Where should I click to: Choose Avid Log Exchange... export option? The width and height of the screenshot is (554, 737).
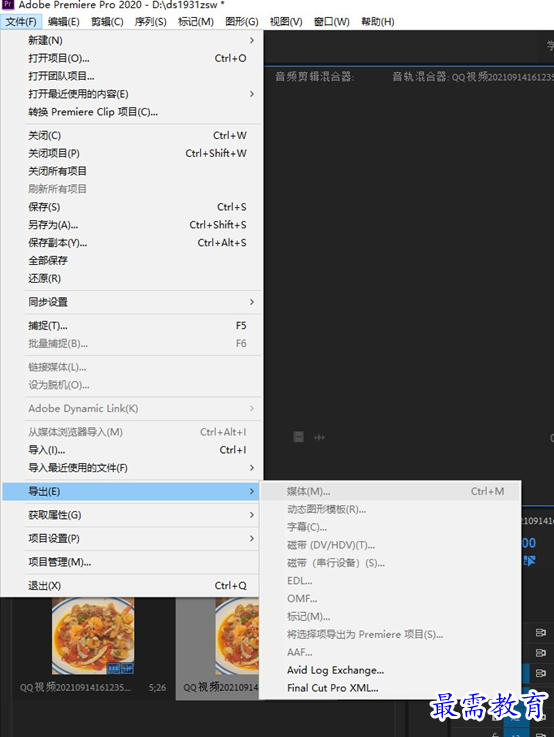390,670
